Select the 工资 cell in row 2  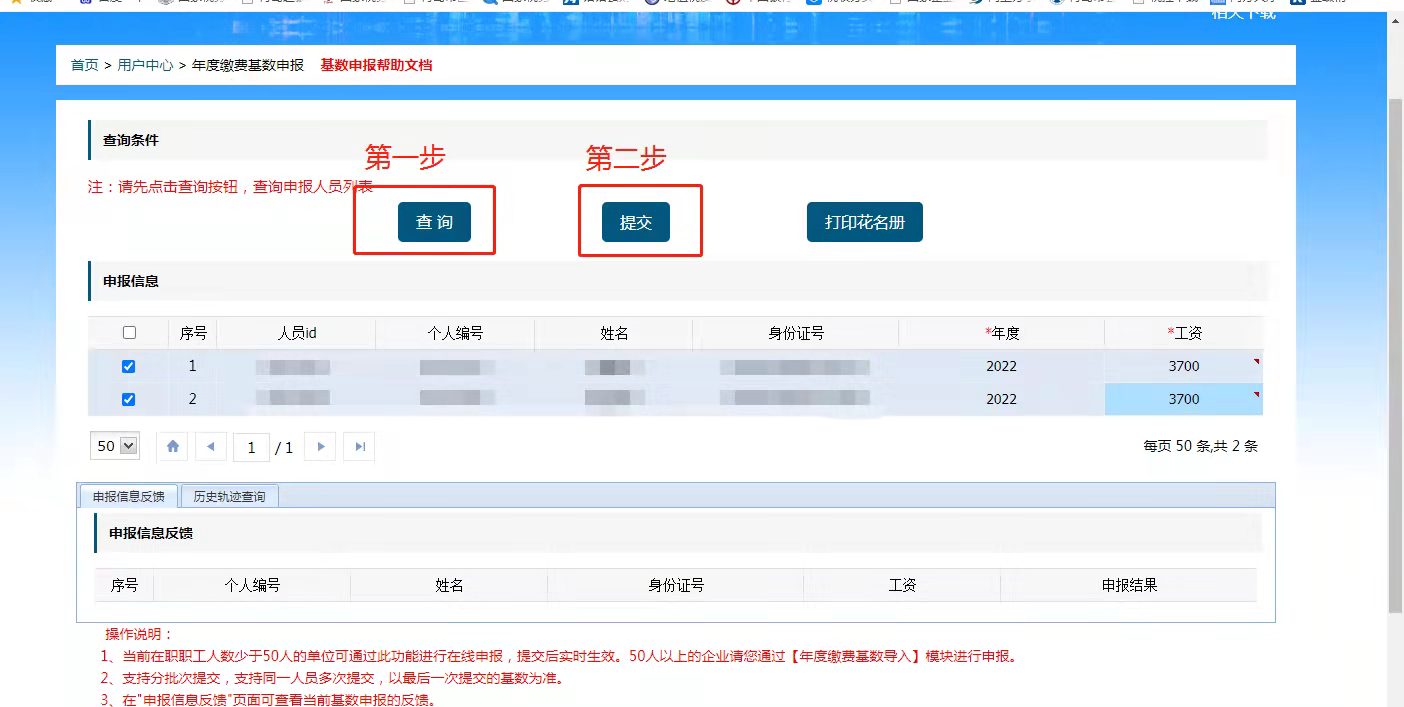(x=1183, y=399)
